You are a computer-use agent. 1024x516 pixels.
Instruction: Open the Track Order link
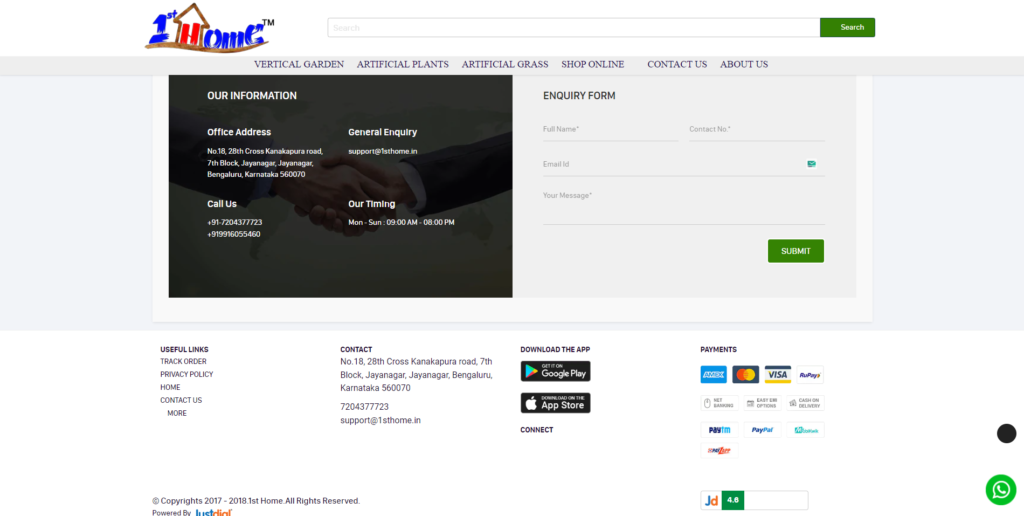pyautogui.click(x=184, y=361)
